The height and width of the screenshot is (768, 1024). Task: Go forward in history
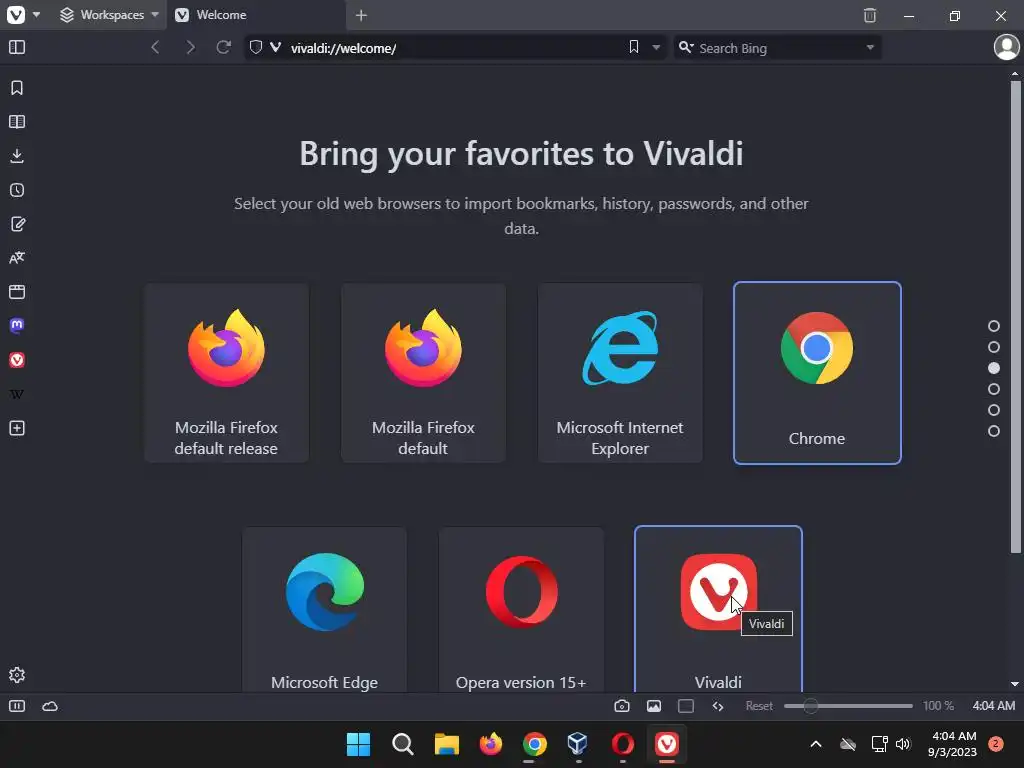point(190,48)
